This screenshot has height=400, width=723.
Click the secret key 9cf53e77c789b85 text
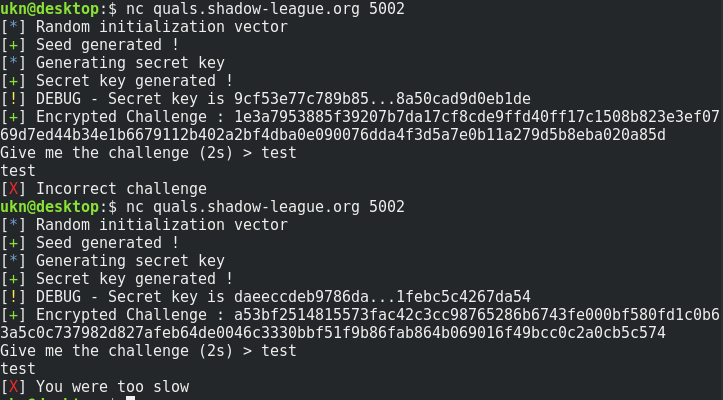pos(382,99)
